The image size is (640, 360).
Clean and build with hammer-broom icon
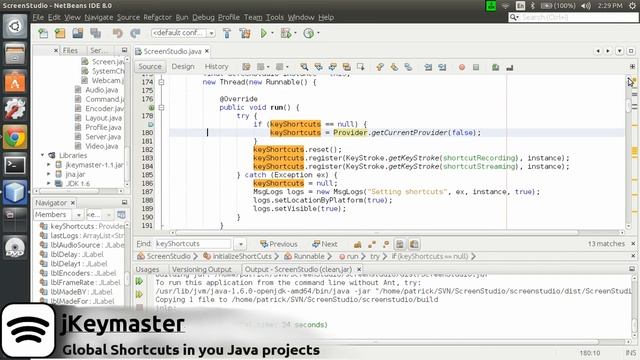245,33
